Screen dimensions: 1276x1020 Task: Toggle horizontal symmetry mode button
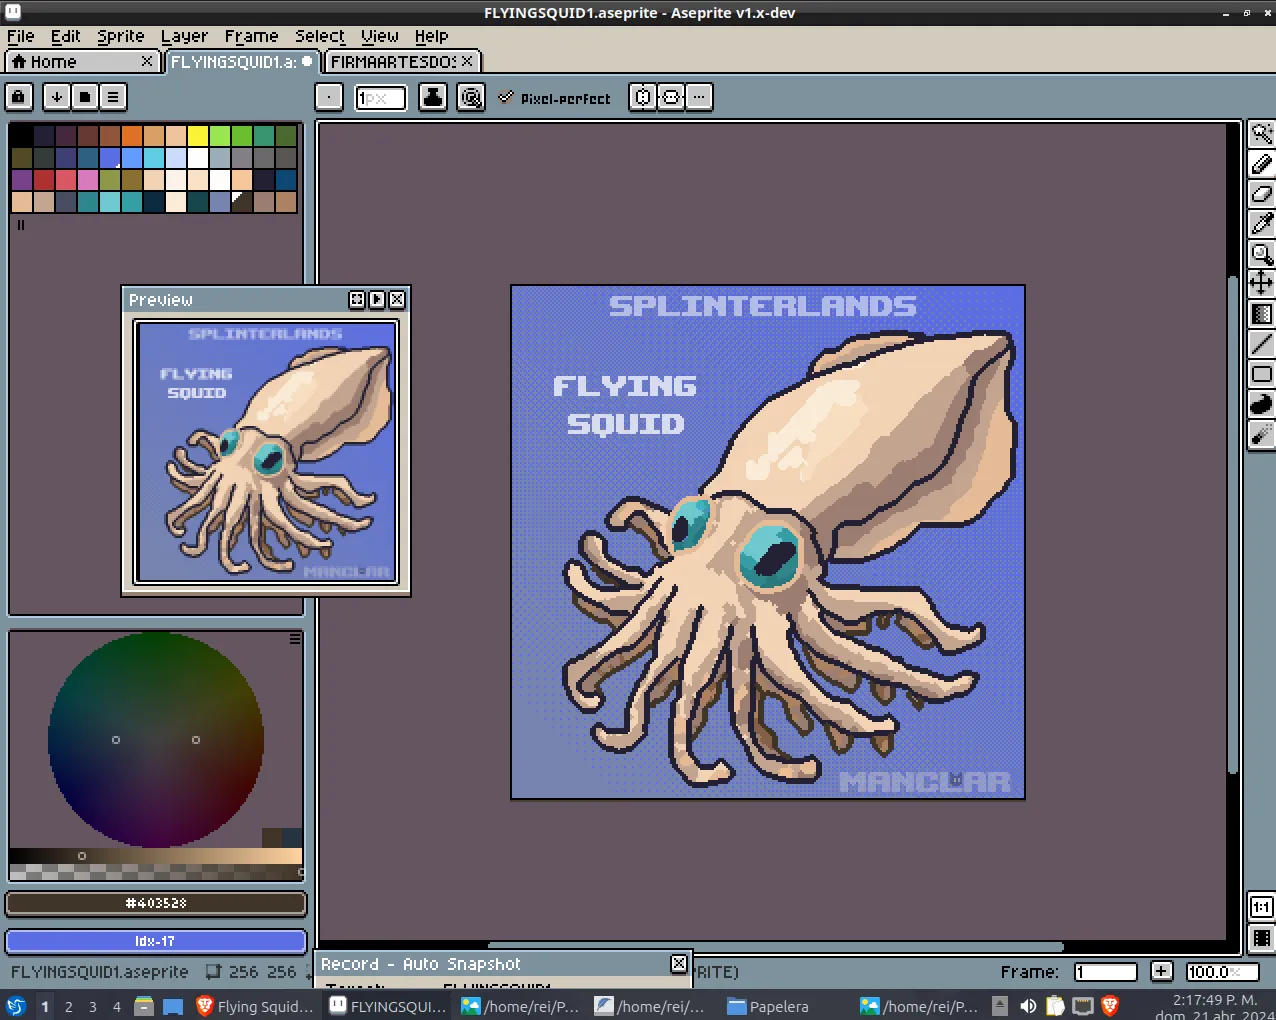[x=643, y=97]
